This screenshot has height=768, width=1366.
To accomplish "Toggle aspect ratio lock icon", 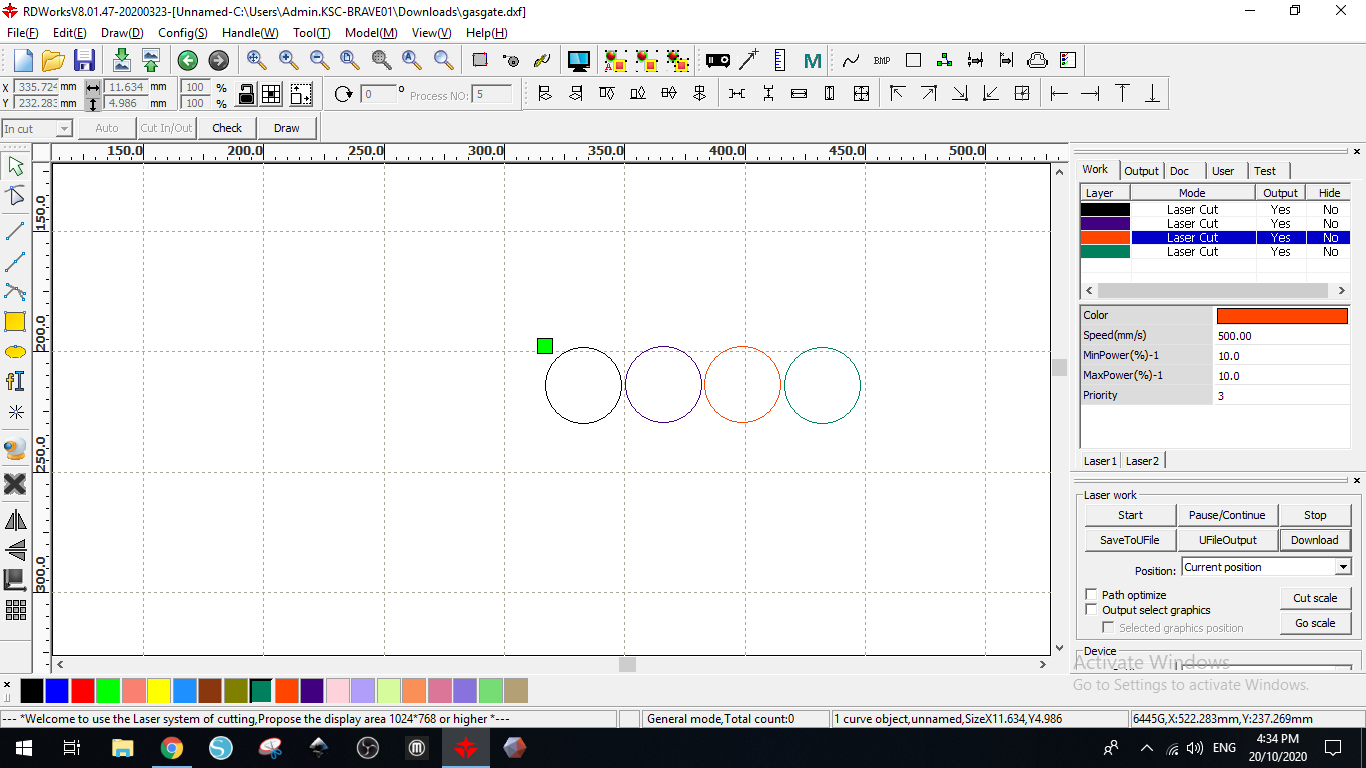I will (x=246, y=94).
